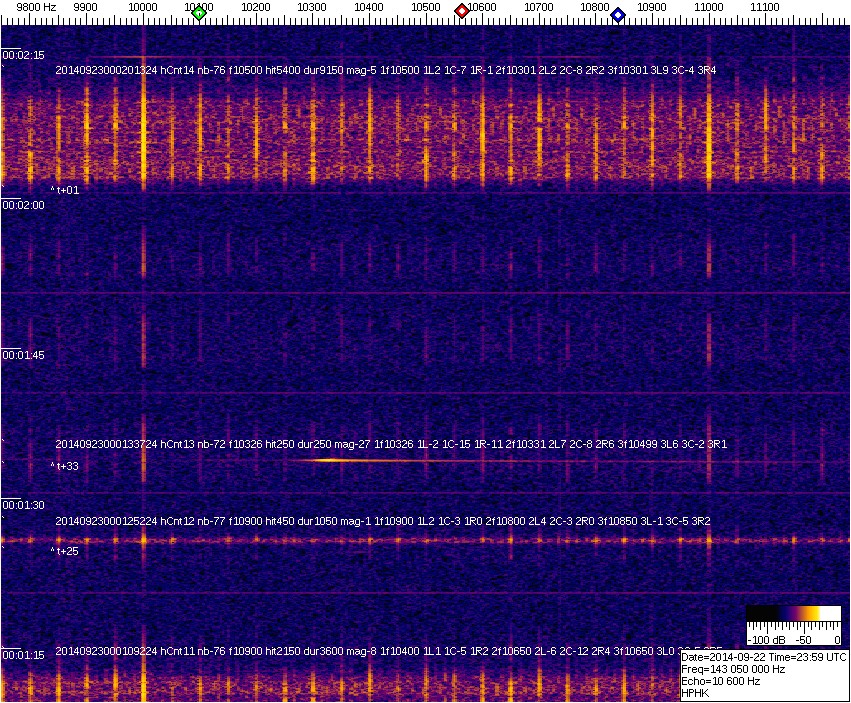The height and width of the screenshot is (703, 851).
Task: Click the green diamond frequency marker
Action: pyautogui.click(x=199, y=13)
